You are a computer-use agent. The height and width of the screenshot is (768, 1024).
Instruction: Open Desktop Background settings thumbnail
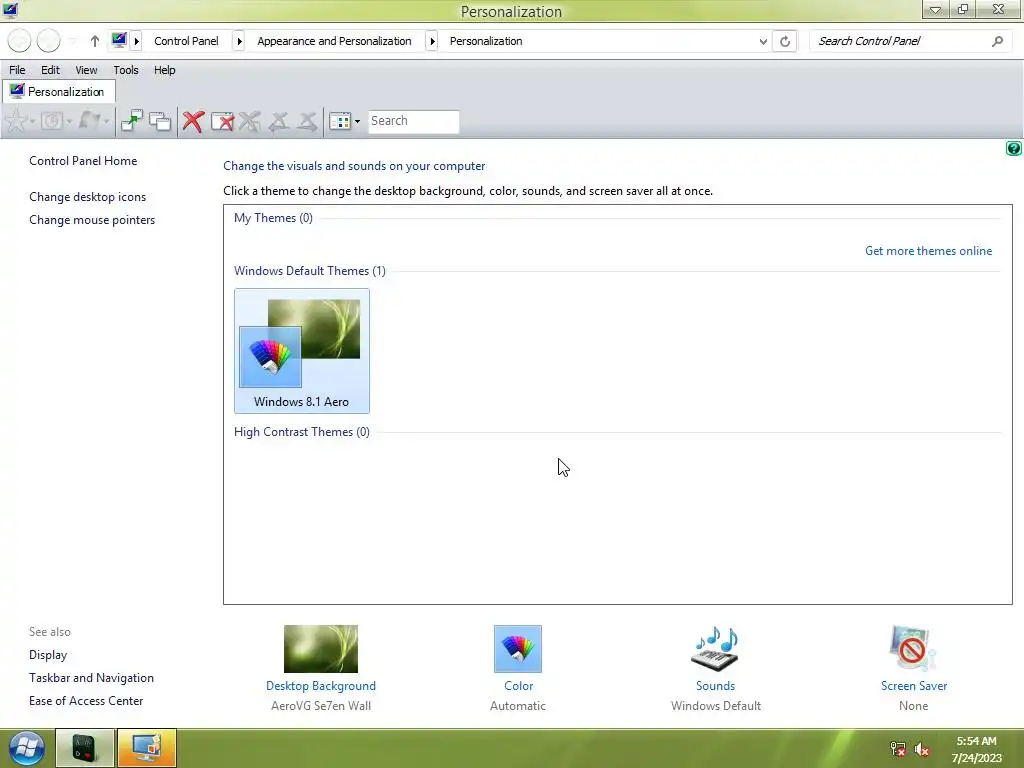tap(321, 648)
